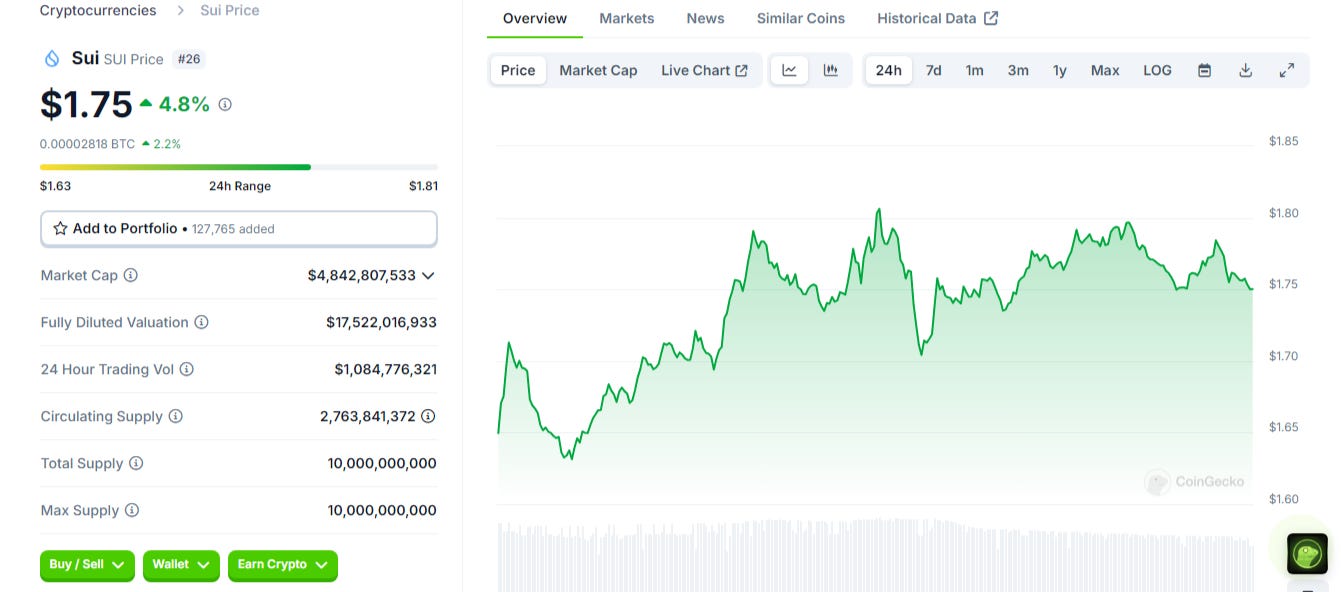Open the Buy / Sell dropdown
This screenshot has height=592, width=1341.
click(87, 565)
